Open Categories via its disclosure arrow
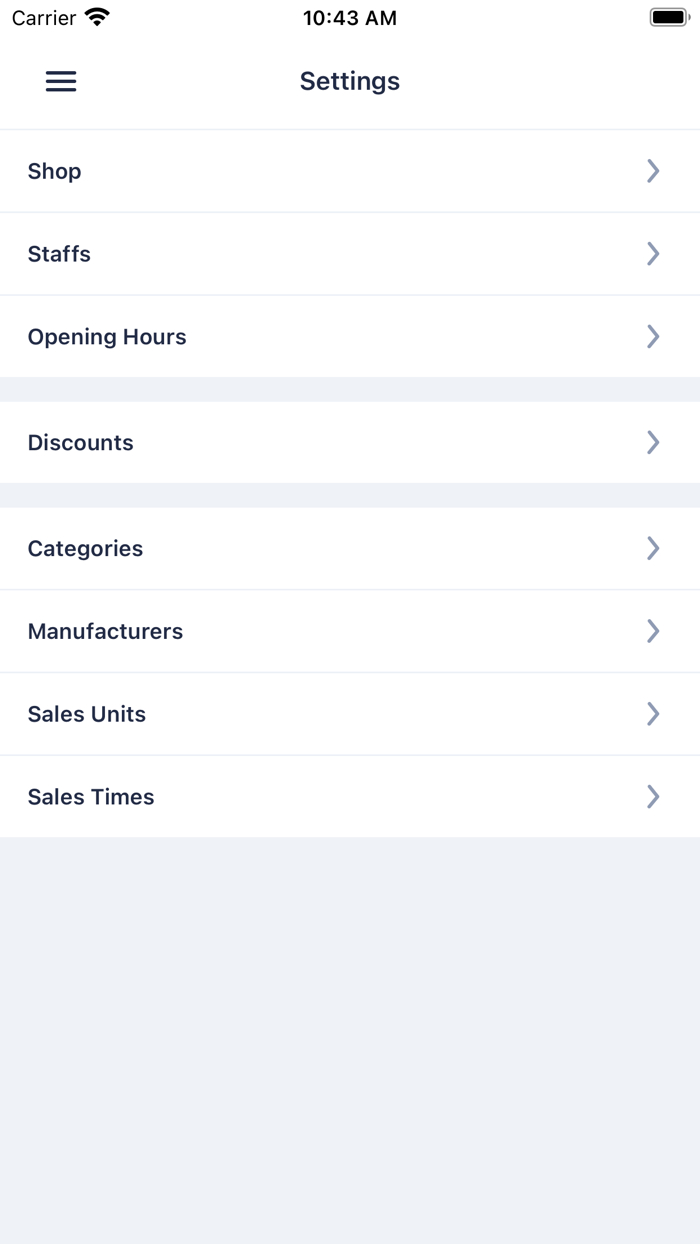This screenshot has width=700, height=1244. coord(653,548)
